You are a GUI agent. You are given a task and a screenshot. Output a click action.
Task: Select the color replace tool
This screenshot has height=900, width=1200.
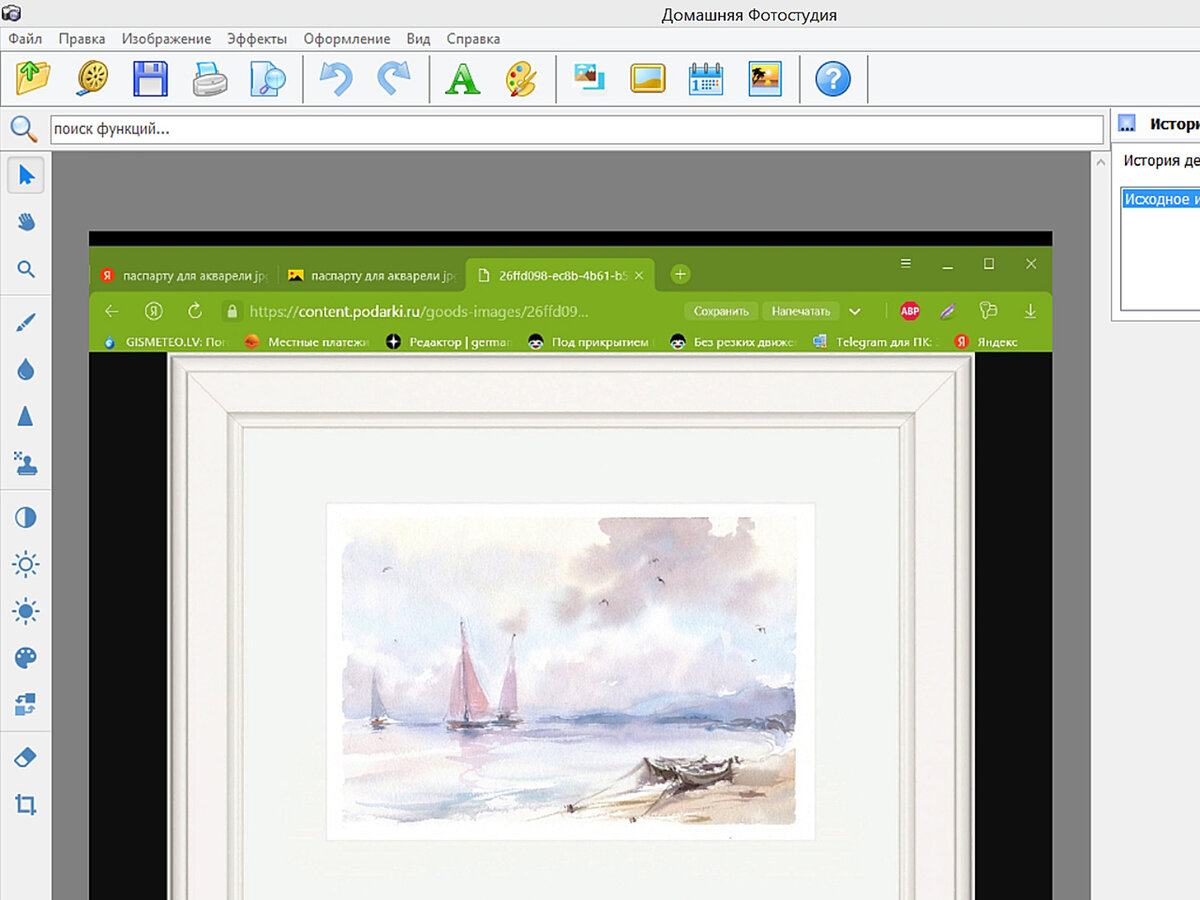pyautogui.click(x=26, y=704)
